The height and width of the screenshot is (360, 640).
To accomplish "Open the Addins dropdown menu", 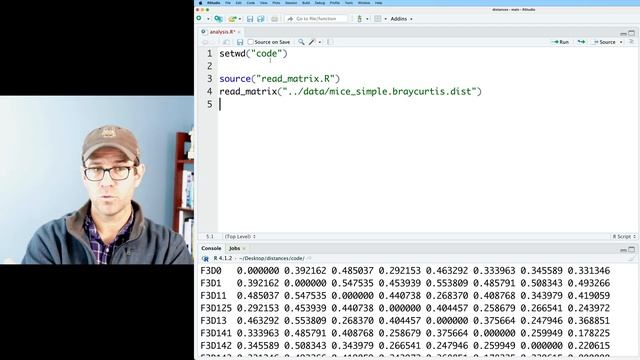I will [x=401, y=19].
